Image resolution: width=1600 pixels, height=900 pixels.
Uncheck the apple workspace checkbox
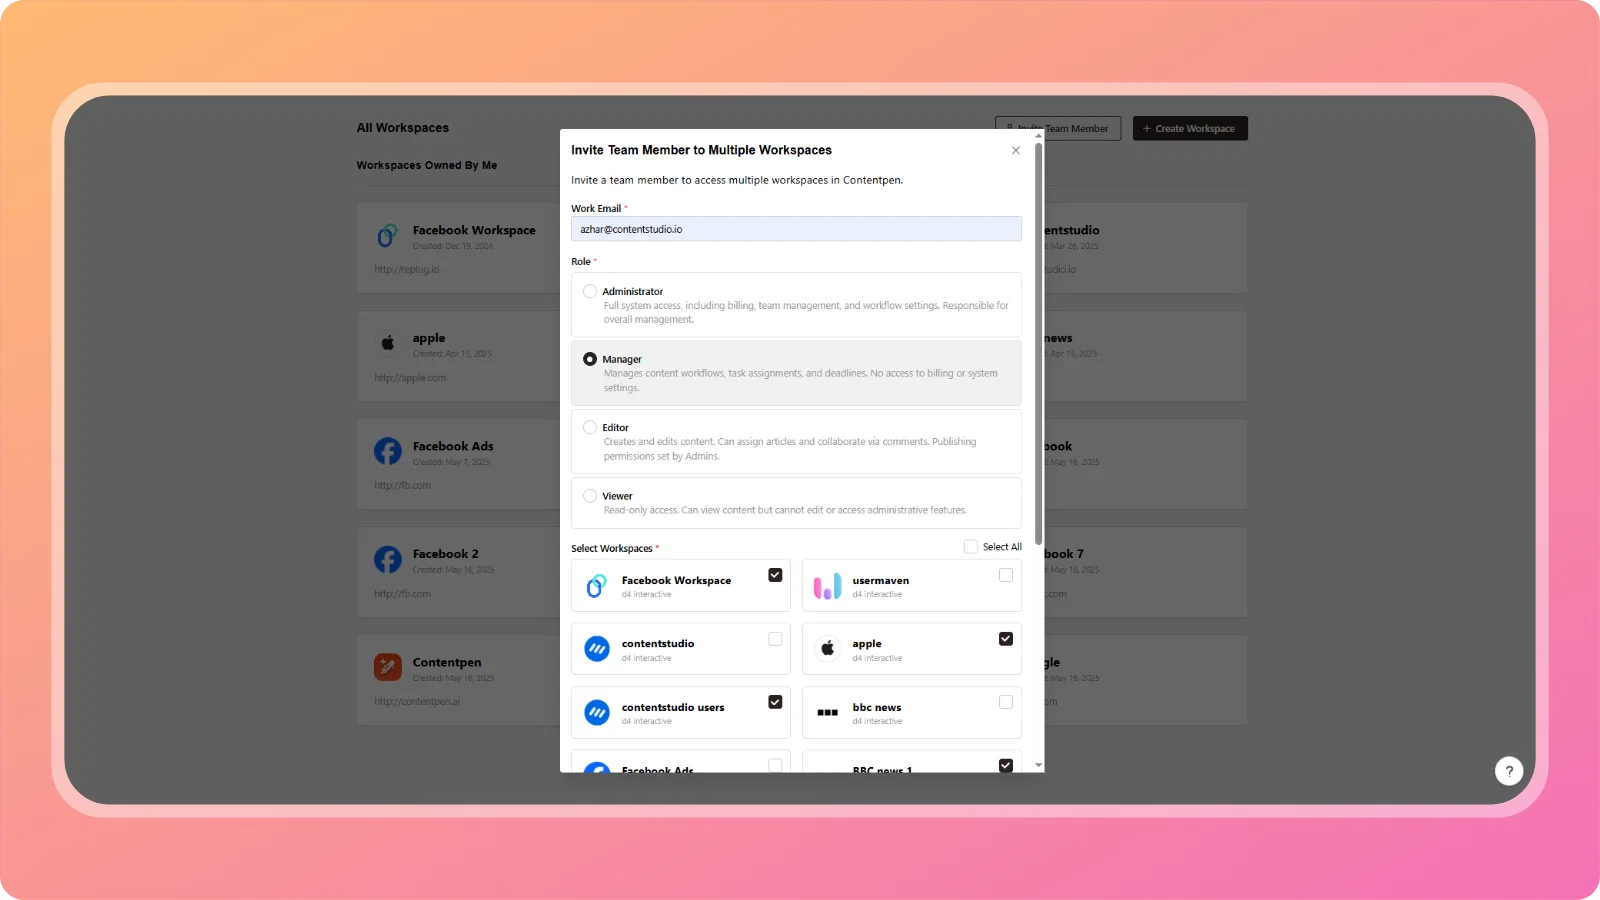[x=1006, y=639]
